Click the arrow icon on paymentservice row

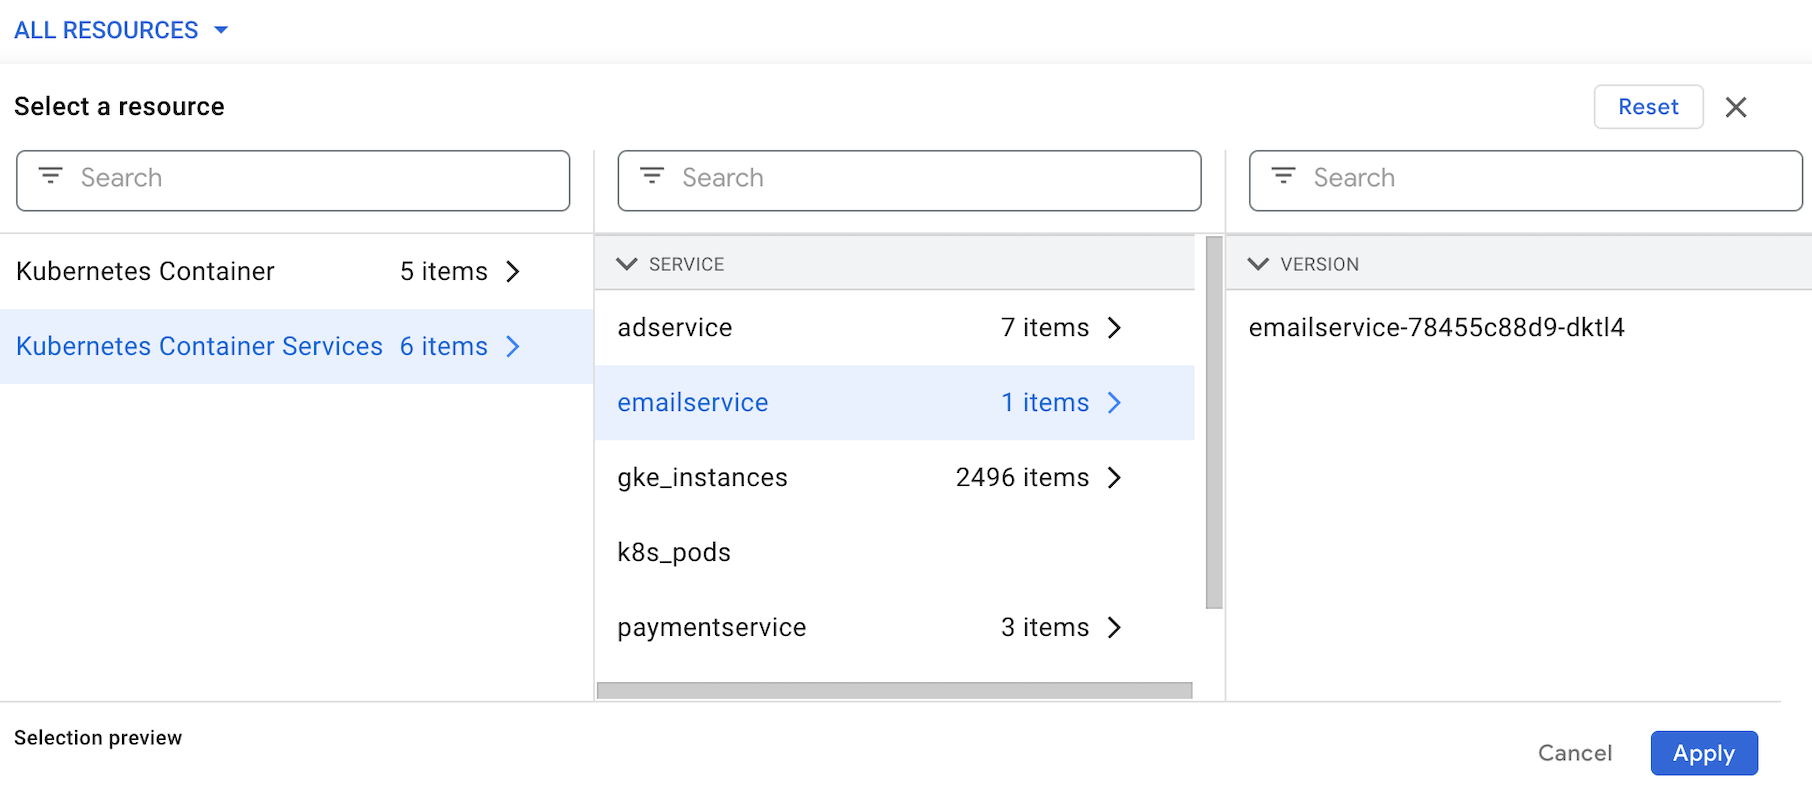[1114, 628]
